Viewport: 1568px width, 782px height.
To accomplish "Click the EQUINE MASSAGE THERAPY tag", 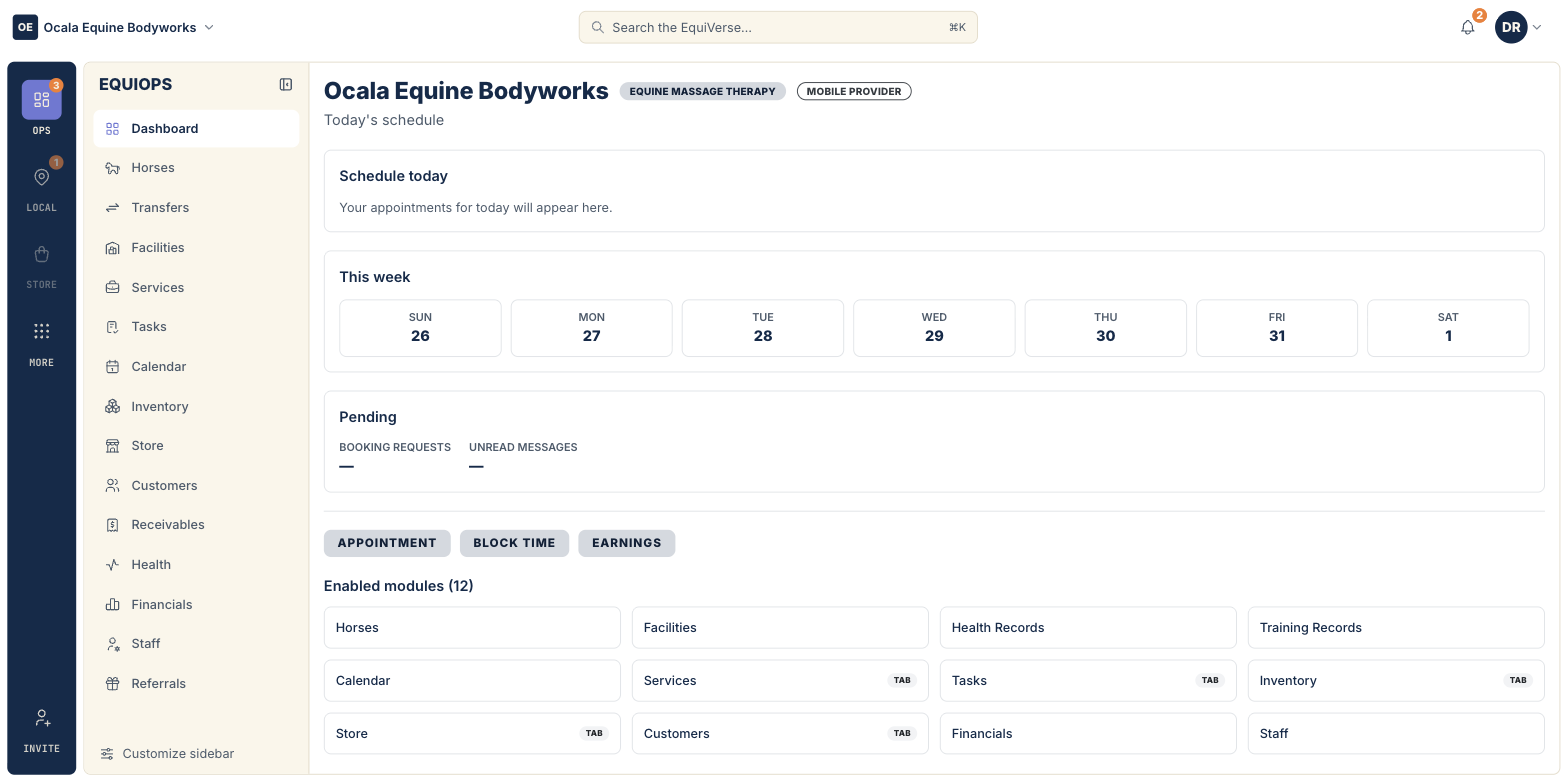I will coord(703,91).
